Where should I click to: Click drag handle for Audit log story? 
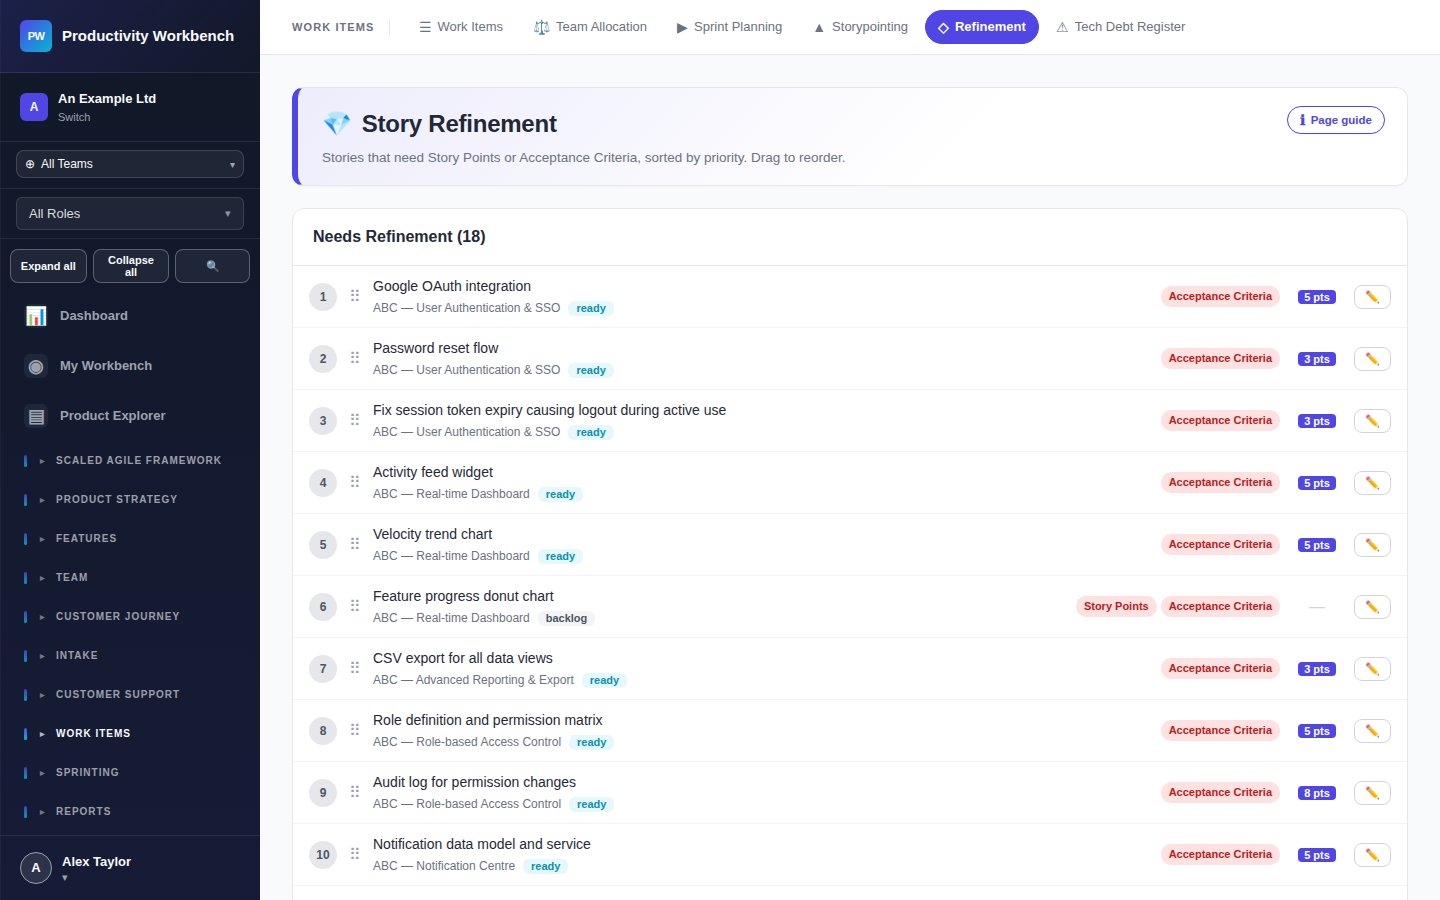355,792
